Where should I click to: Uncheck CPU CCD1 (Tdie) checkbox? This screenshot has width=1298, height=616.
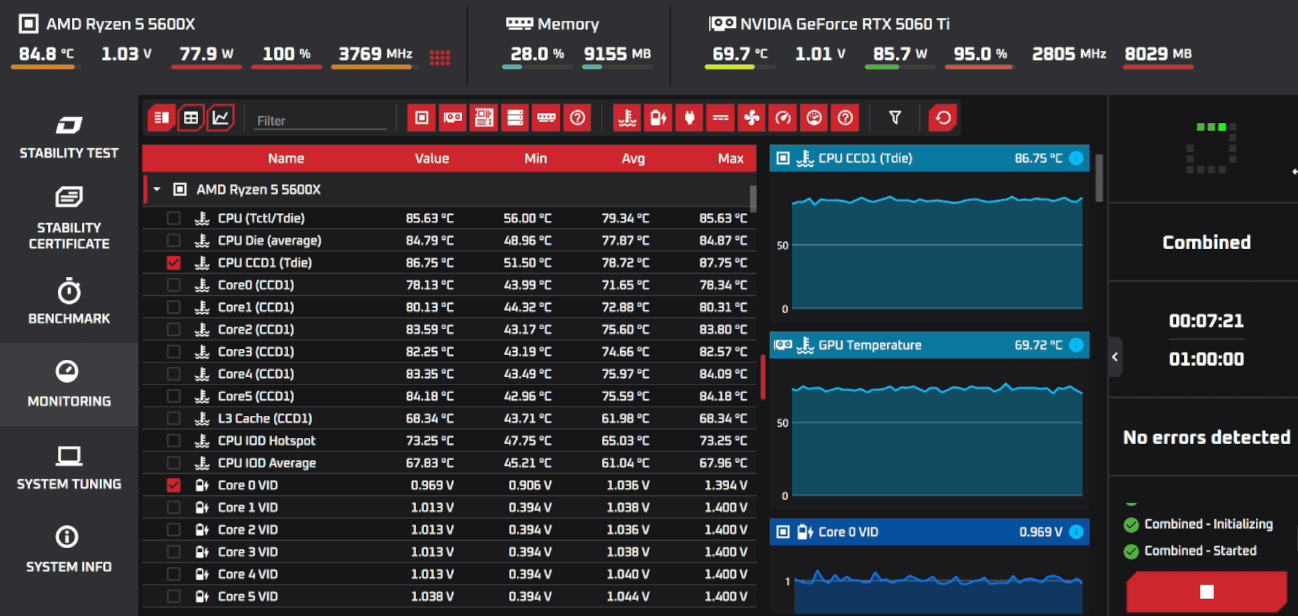click(174, 263)
